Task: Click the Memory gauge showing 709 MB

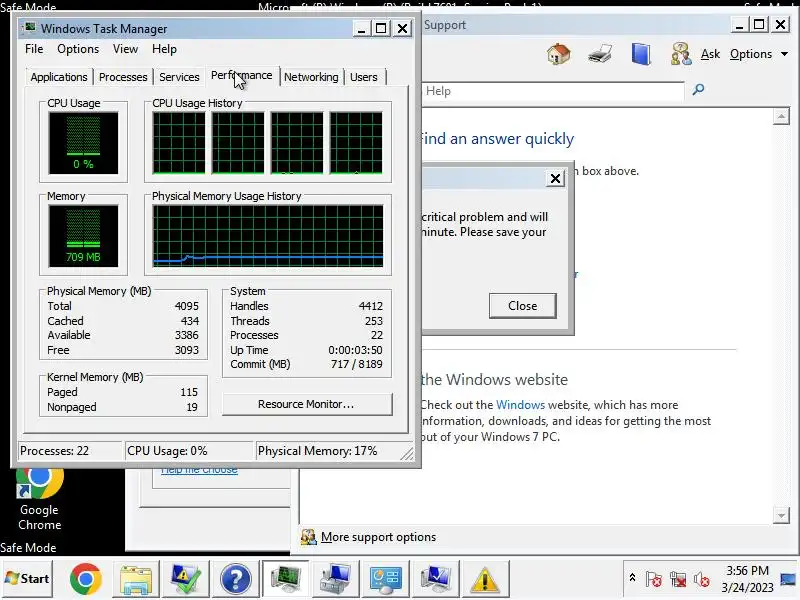Action: tap(83, 236)
